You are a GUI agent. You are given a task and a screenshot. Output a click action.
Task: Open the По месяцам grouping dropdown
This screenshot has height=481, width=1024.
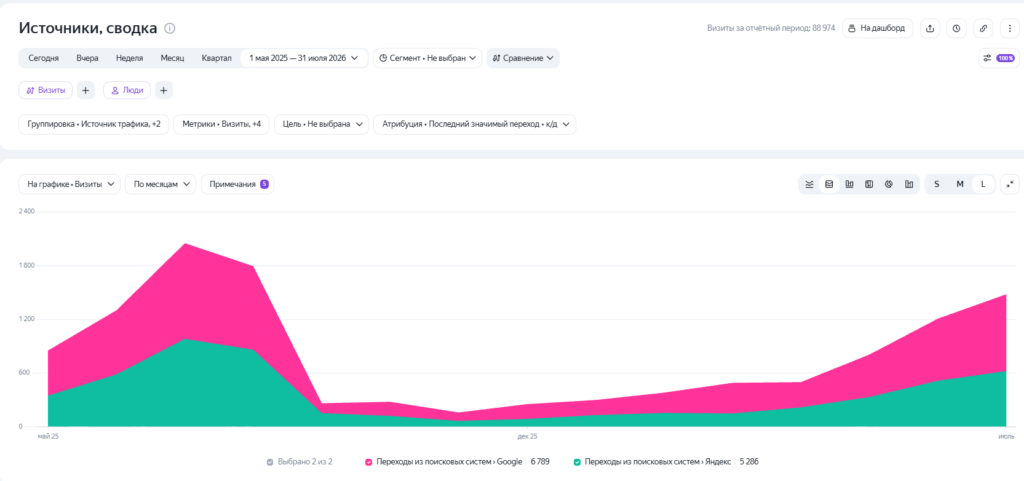(161, 184)
